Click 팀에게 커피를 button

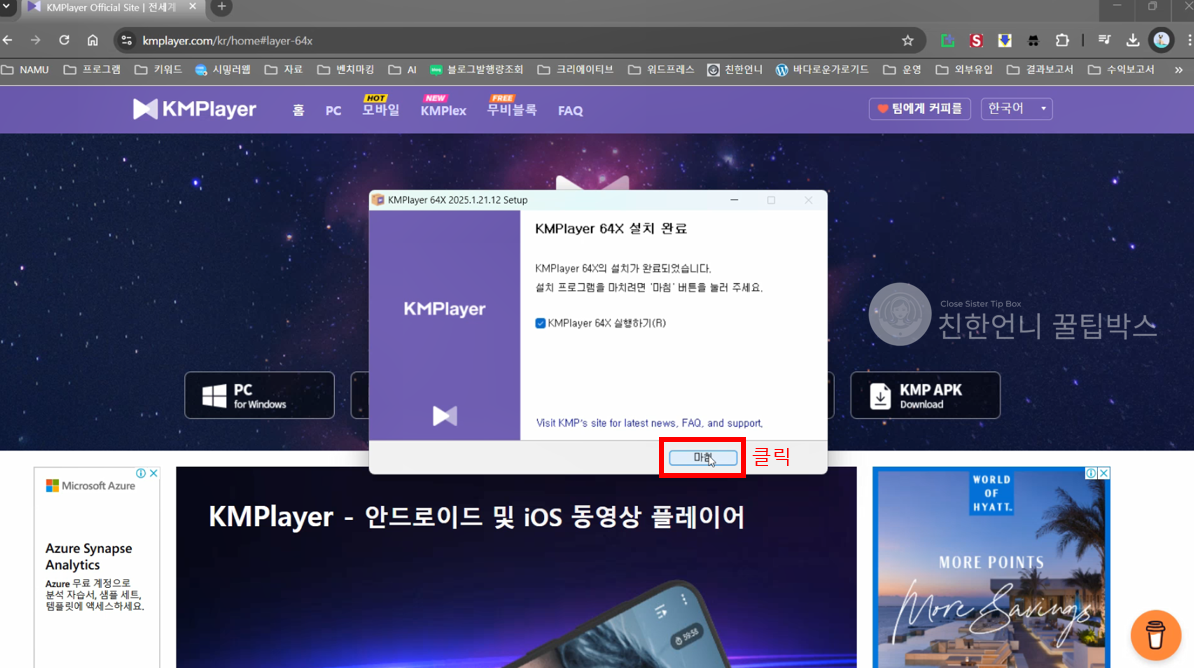coord(920,109)
